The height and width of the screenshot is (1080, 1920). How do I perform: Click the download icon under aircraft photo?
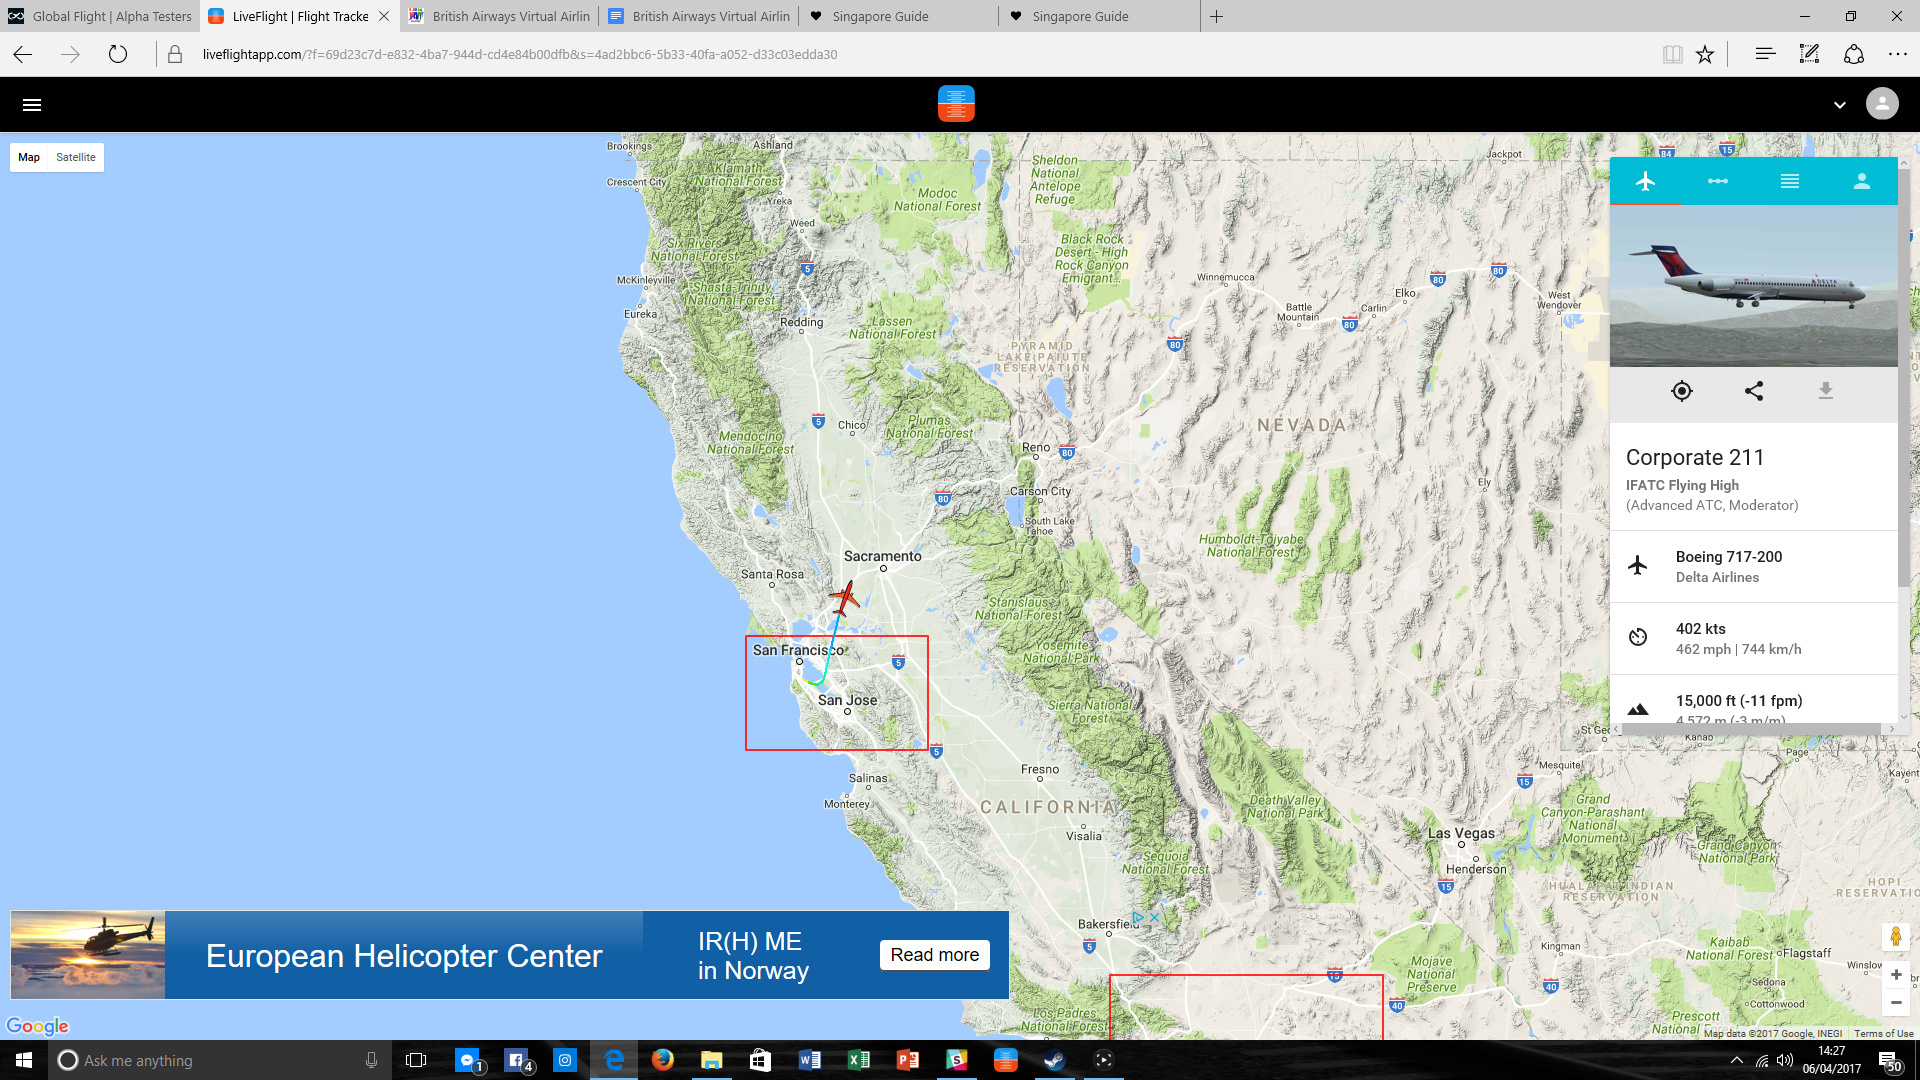coord(1825,391)
